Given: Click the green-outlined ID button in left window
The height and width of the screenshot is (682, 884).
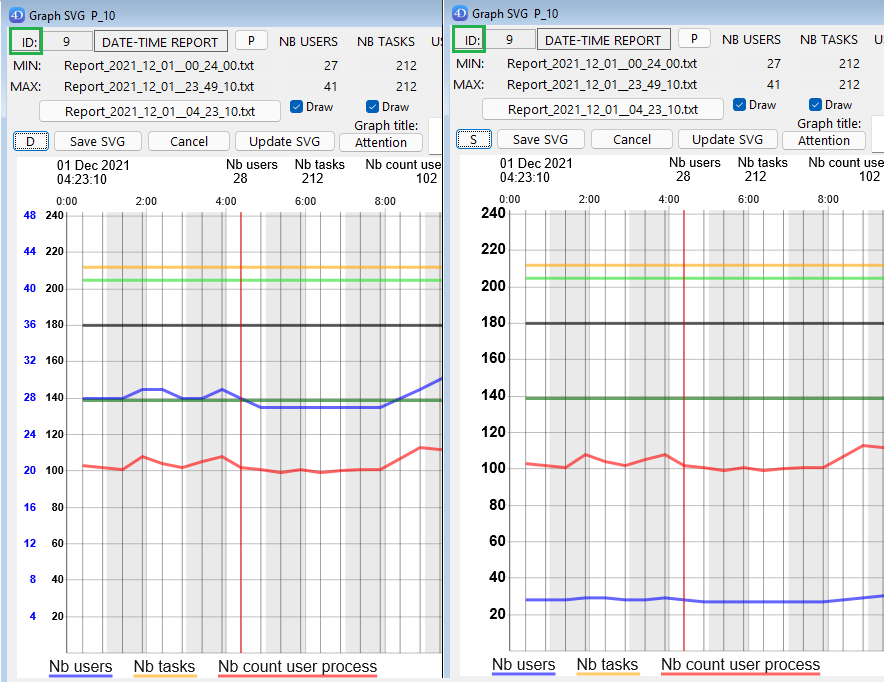Looking at the screenshot, I should click(x=26, y=41).
